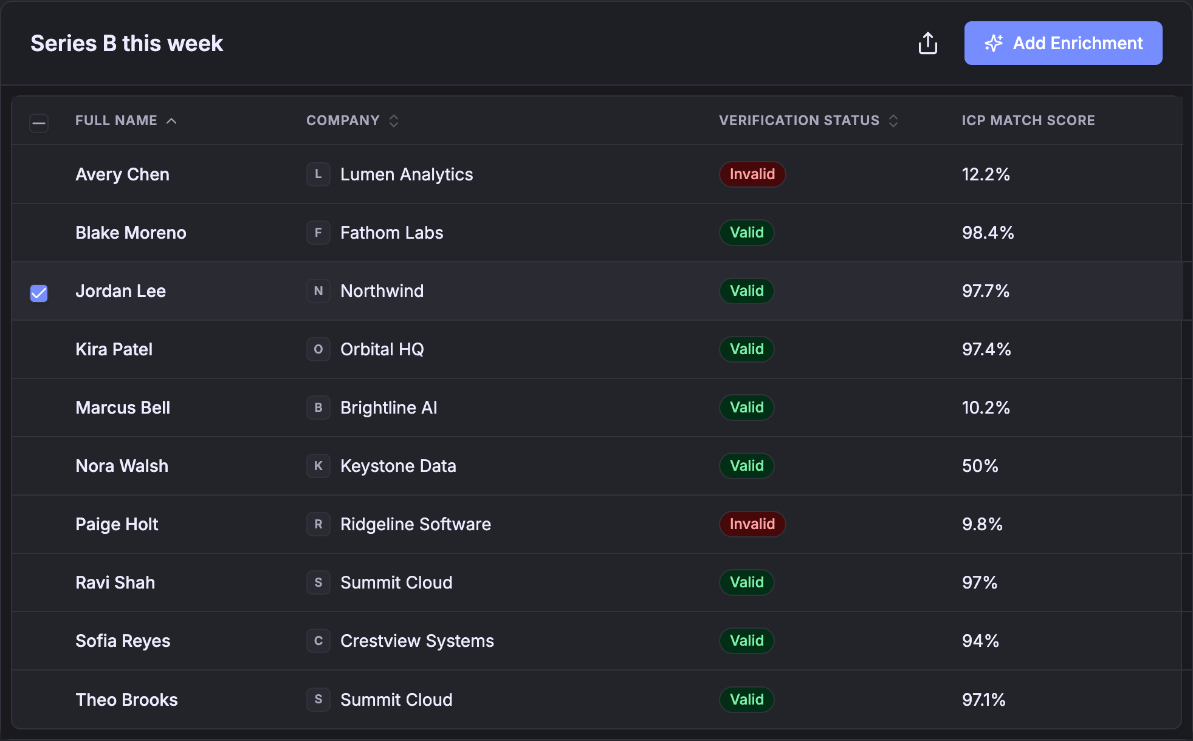Click Blake Moreno's Valid status badge
Viewport: 1193px width, 741px height.
[746, 233]
